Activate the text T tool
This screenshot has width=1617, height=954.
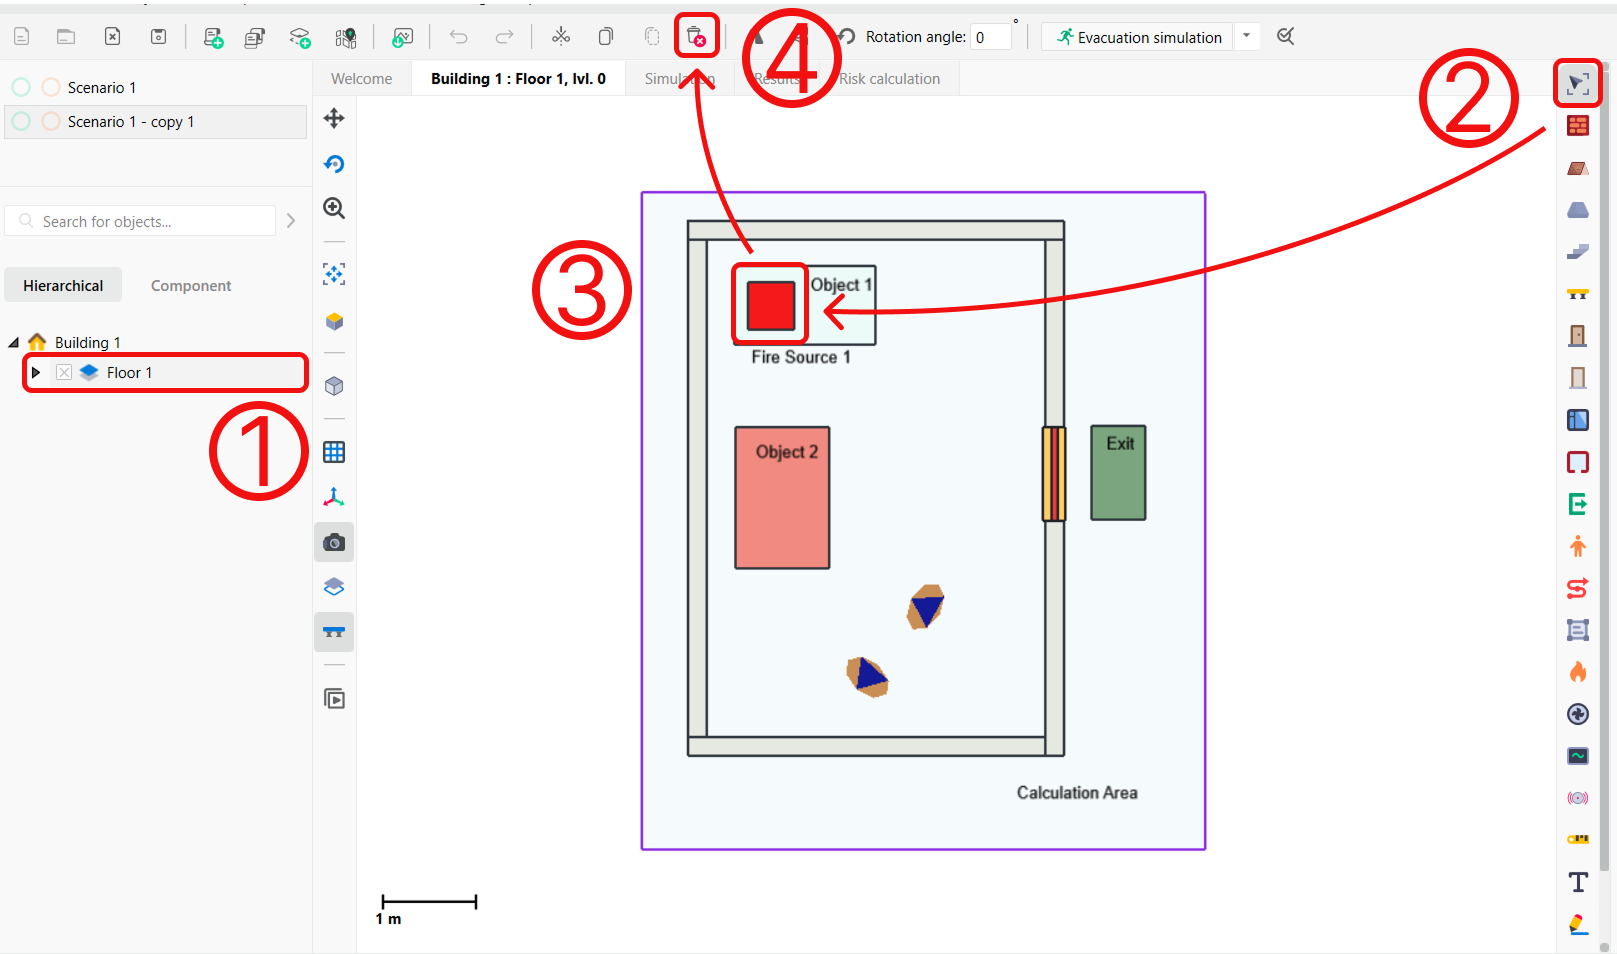pos(1577,882)
